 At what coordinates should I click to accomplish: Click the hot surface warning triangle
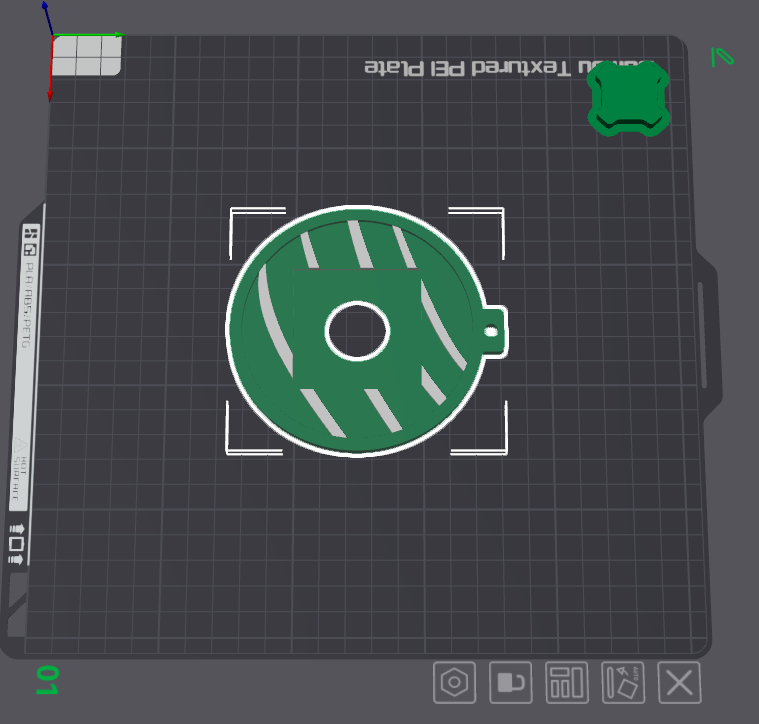pyautogui.click(x=19, y=444)
